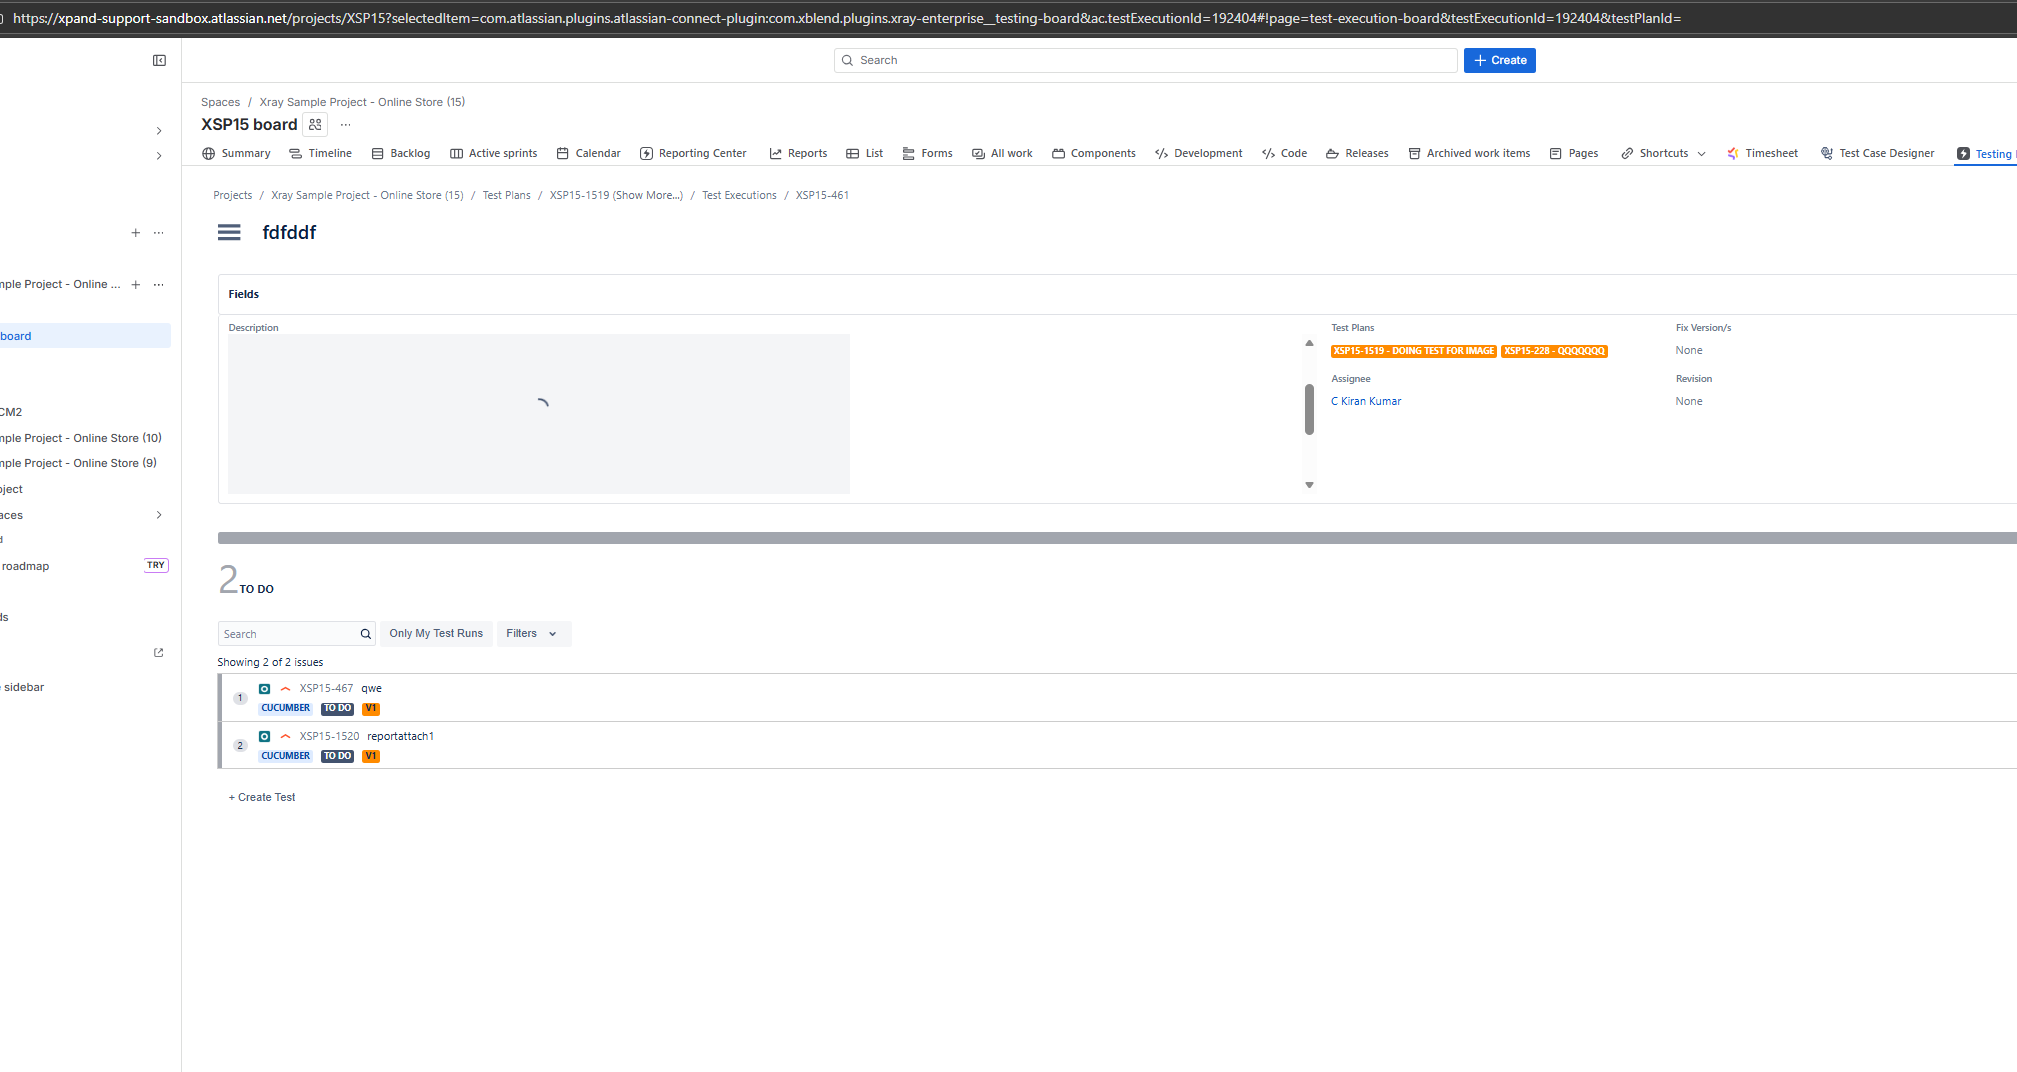The image size is (2017, 1072).
Task: Click the priority icon for XSP15-1520
Action: 286,737
